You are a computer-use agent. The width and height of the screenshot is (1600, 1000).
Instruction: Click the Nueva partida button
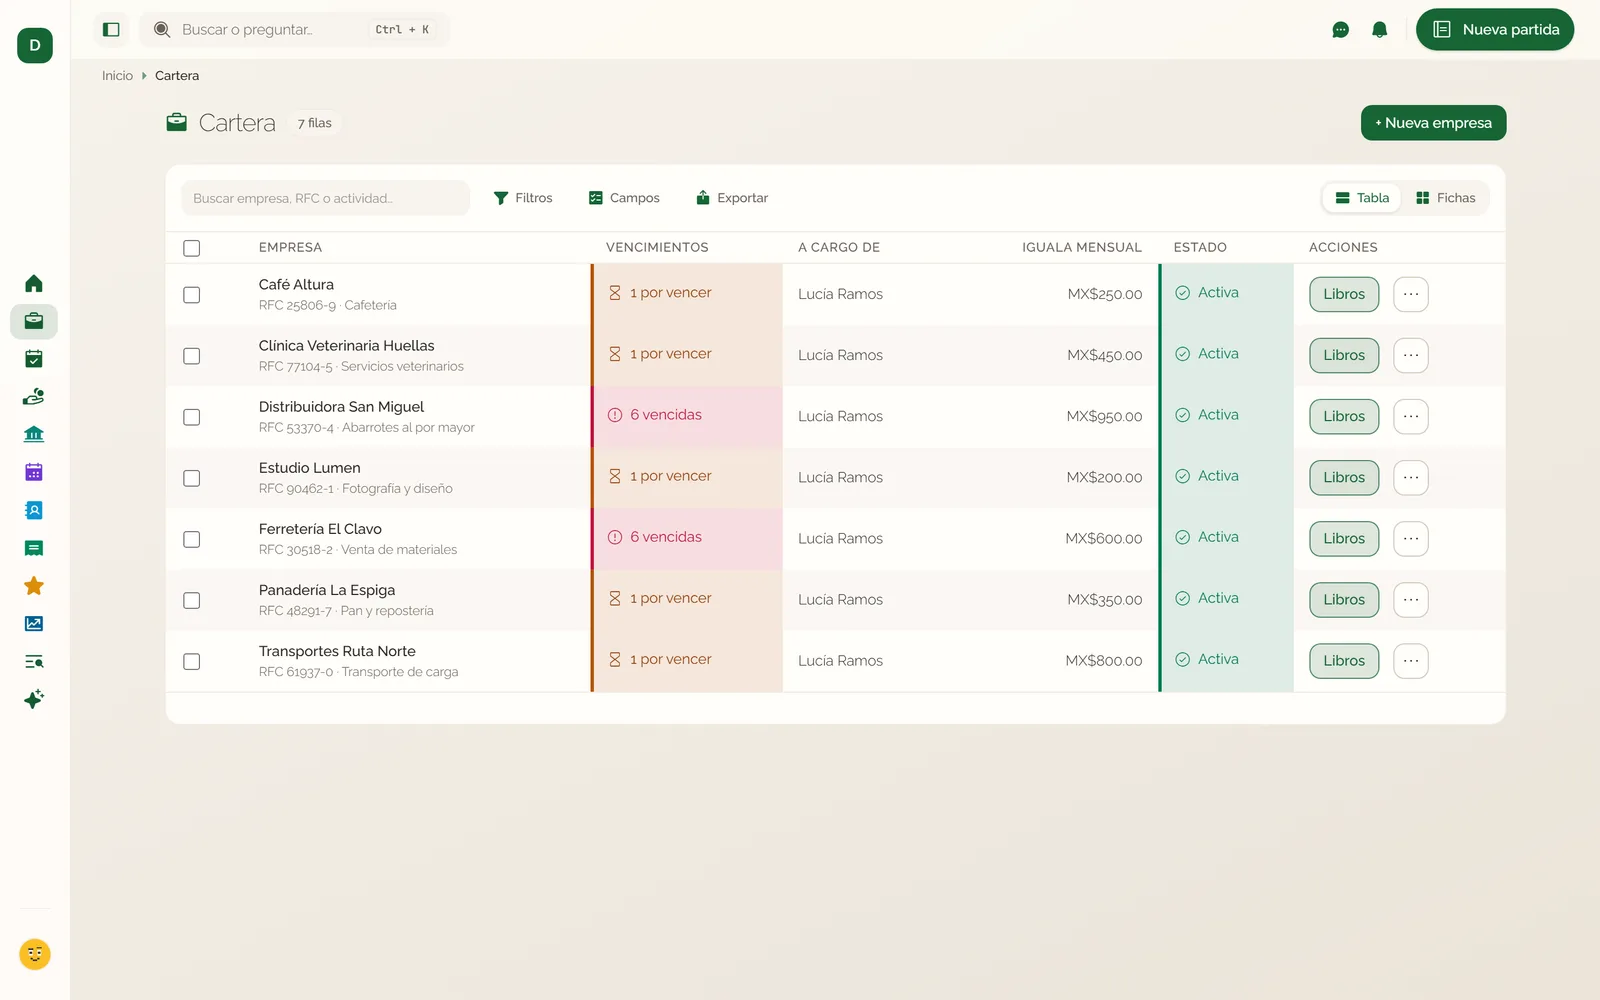[x=1495, y=30]
